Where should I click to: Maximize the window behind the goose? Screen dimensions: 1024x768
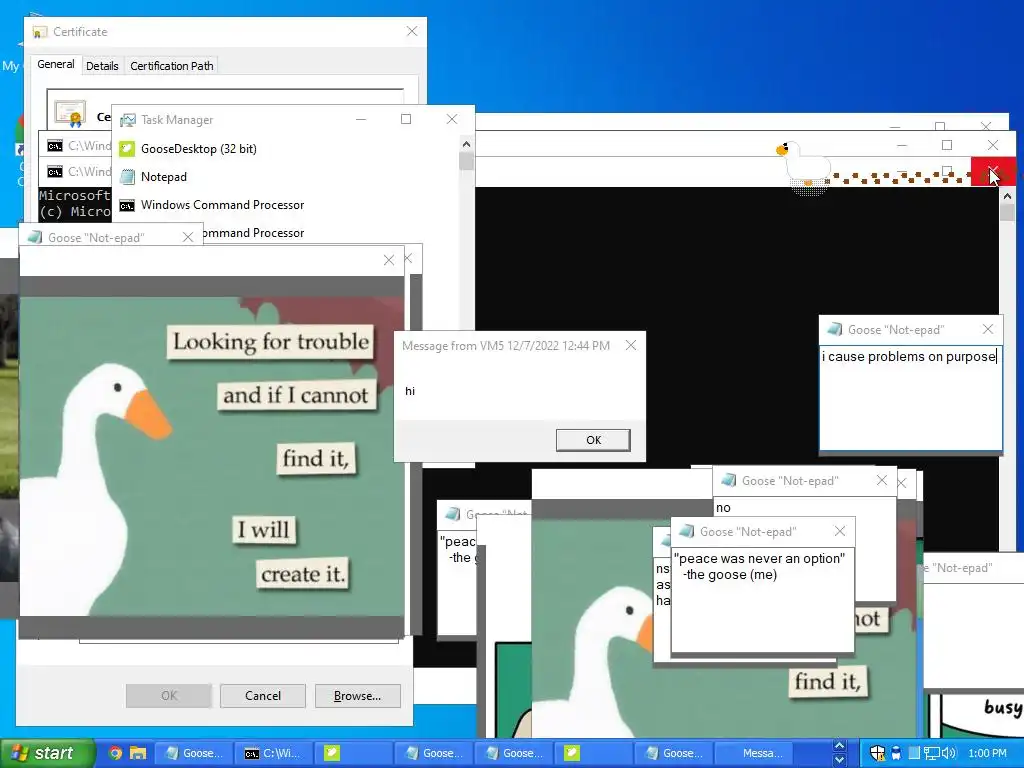[x=946, y=145]
